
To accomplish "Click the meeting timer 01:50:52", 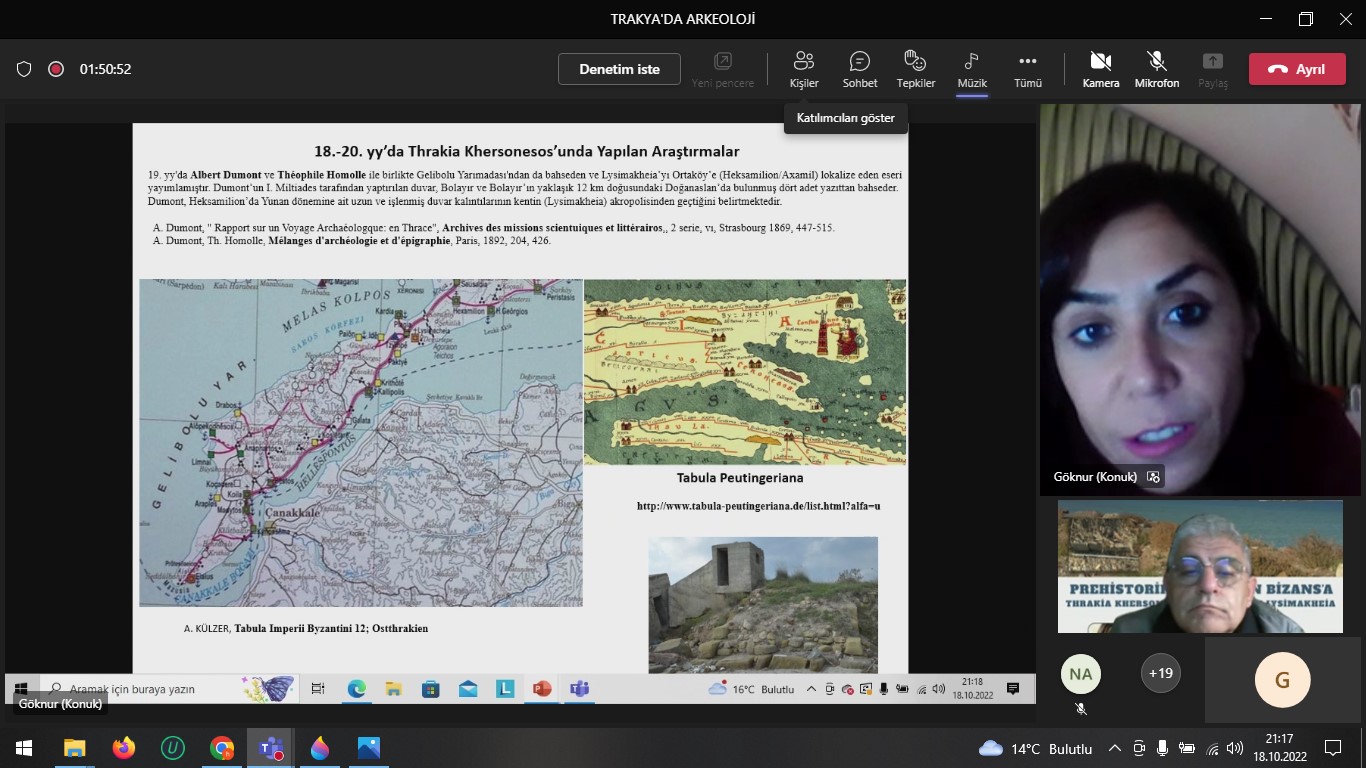I will 106,69.
